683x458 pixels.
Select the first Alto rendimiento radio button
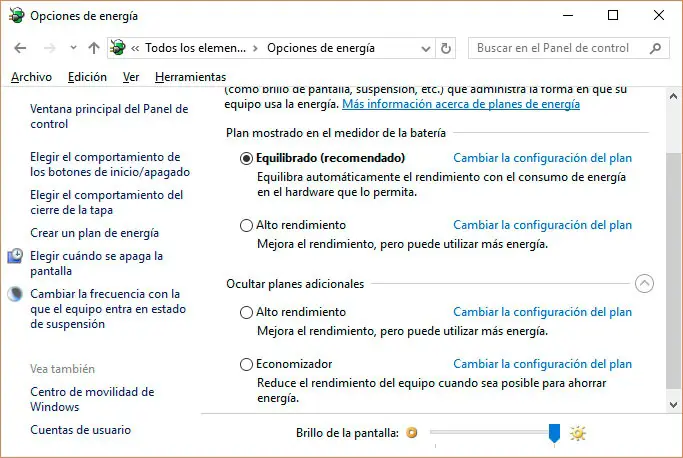point(247,226)
